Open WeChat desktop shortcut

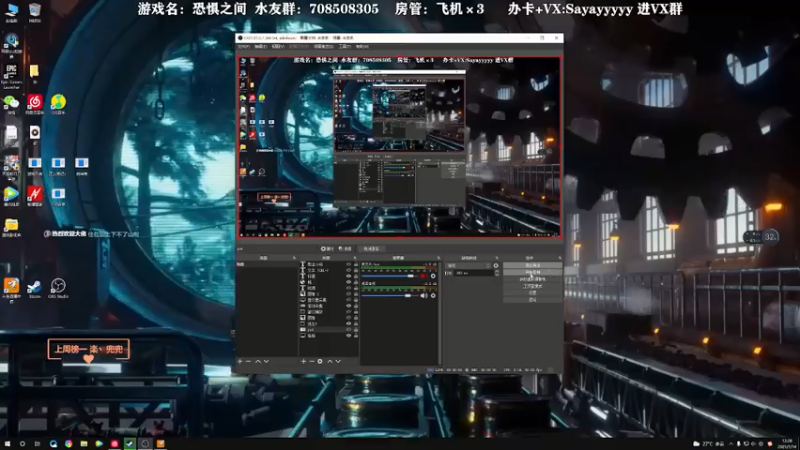pyautogui.click(x=11, y=105)
